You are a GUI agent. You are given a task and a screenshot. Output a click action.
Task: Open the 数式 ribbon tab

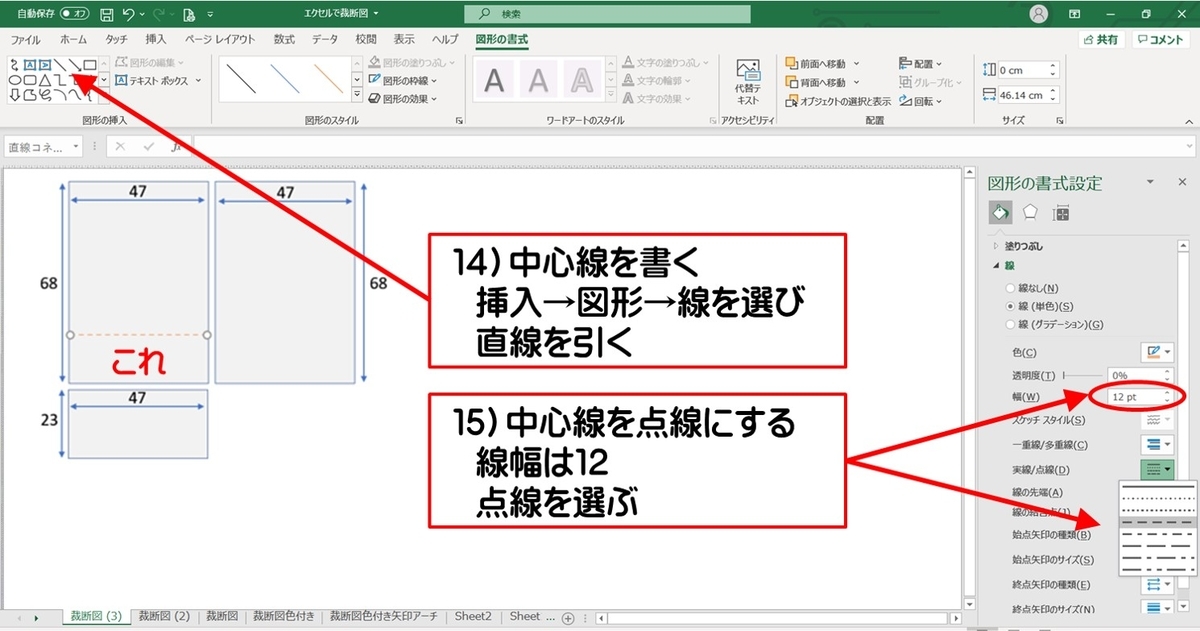[284, 40]
